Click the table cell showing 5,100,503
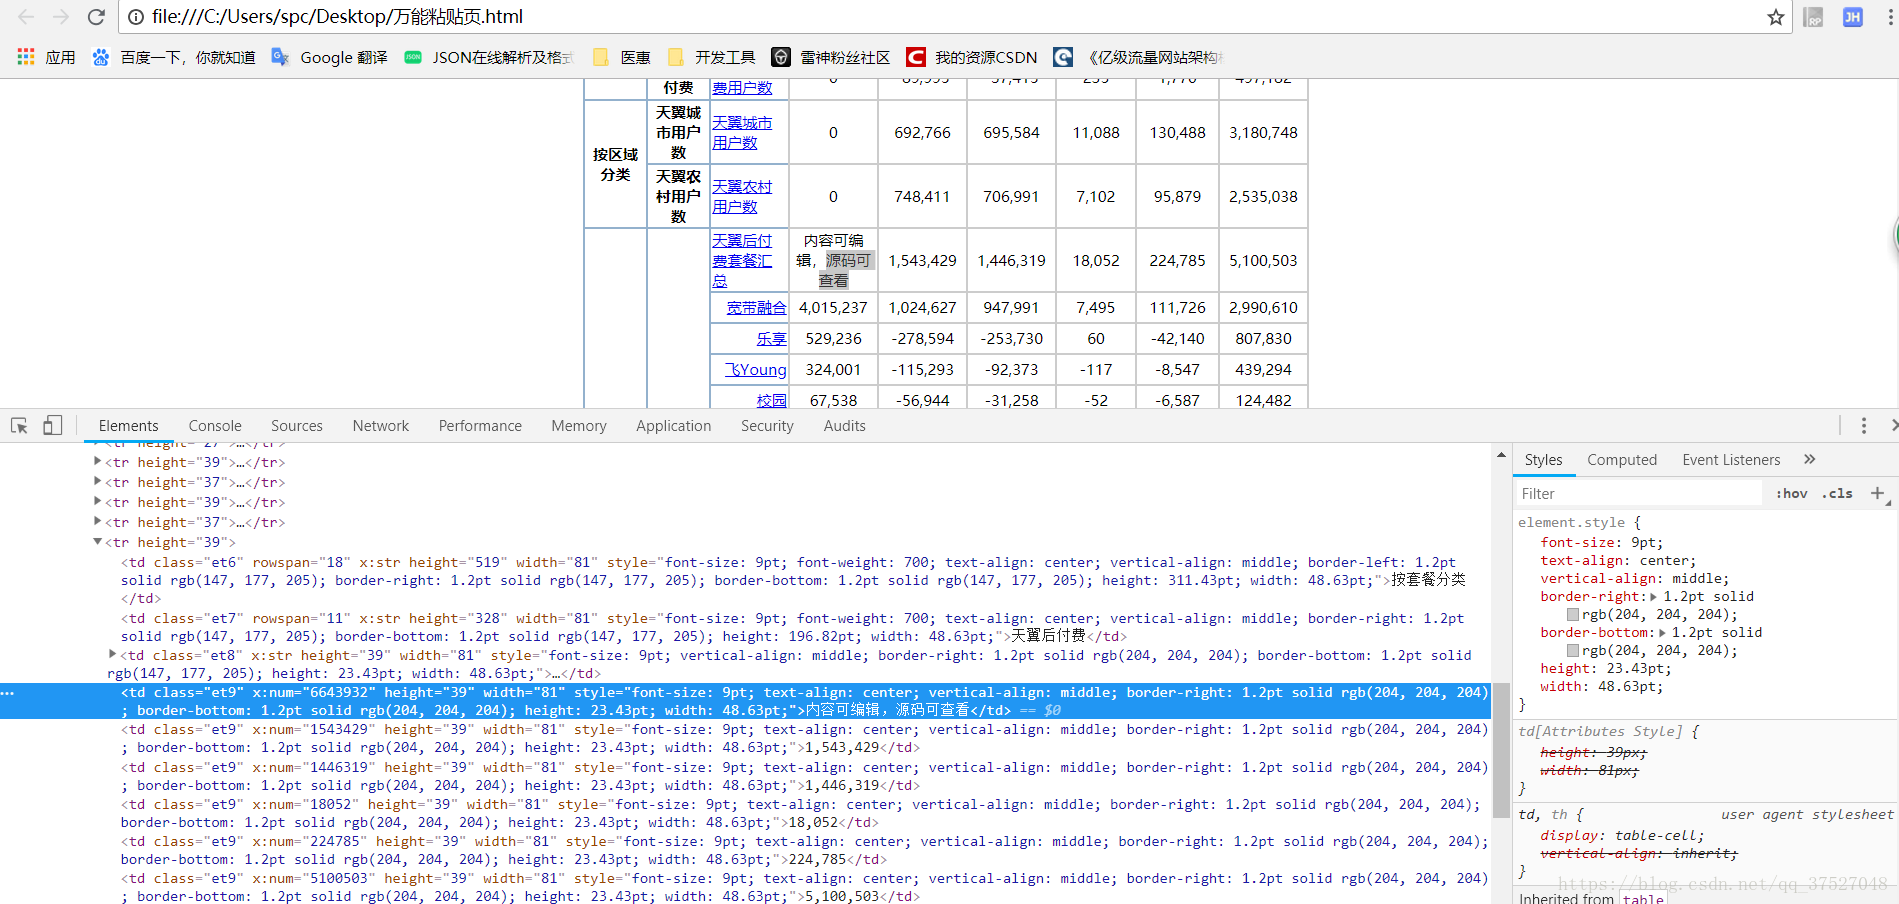 (x=1263, y=260)
